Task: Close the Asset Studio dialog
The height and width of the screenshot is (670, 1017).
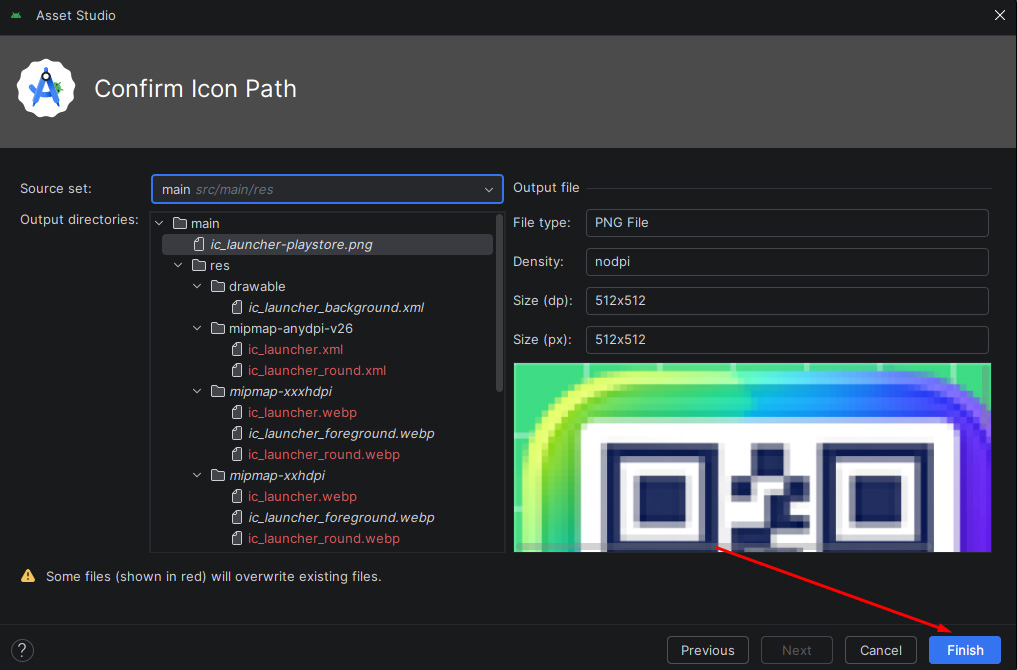Action: tap(999, 15)
